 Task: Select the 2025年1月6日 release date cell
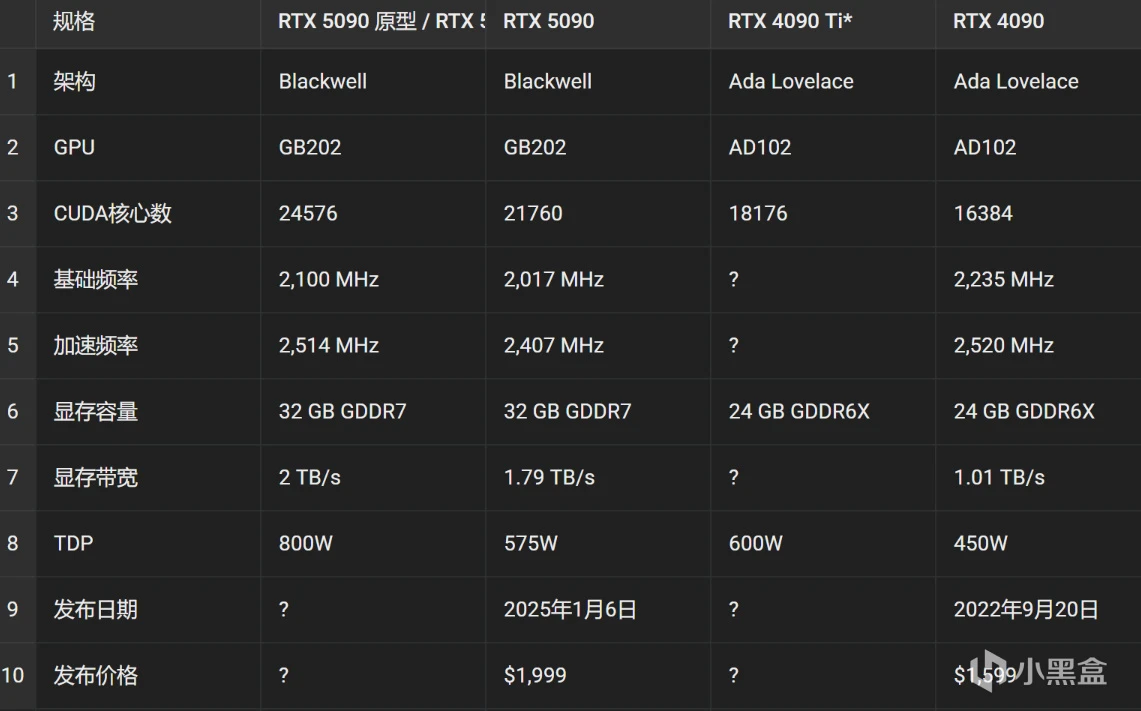pos(570,609)
